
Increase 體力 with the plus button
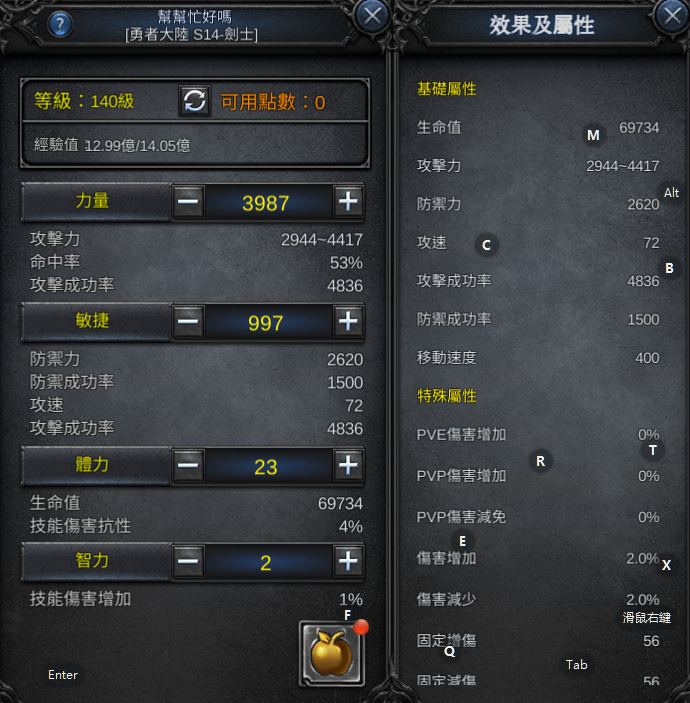(348, 465)
